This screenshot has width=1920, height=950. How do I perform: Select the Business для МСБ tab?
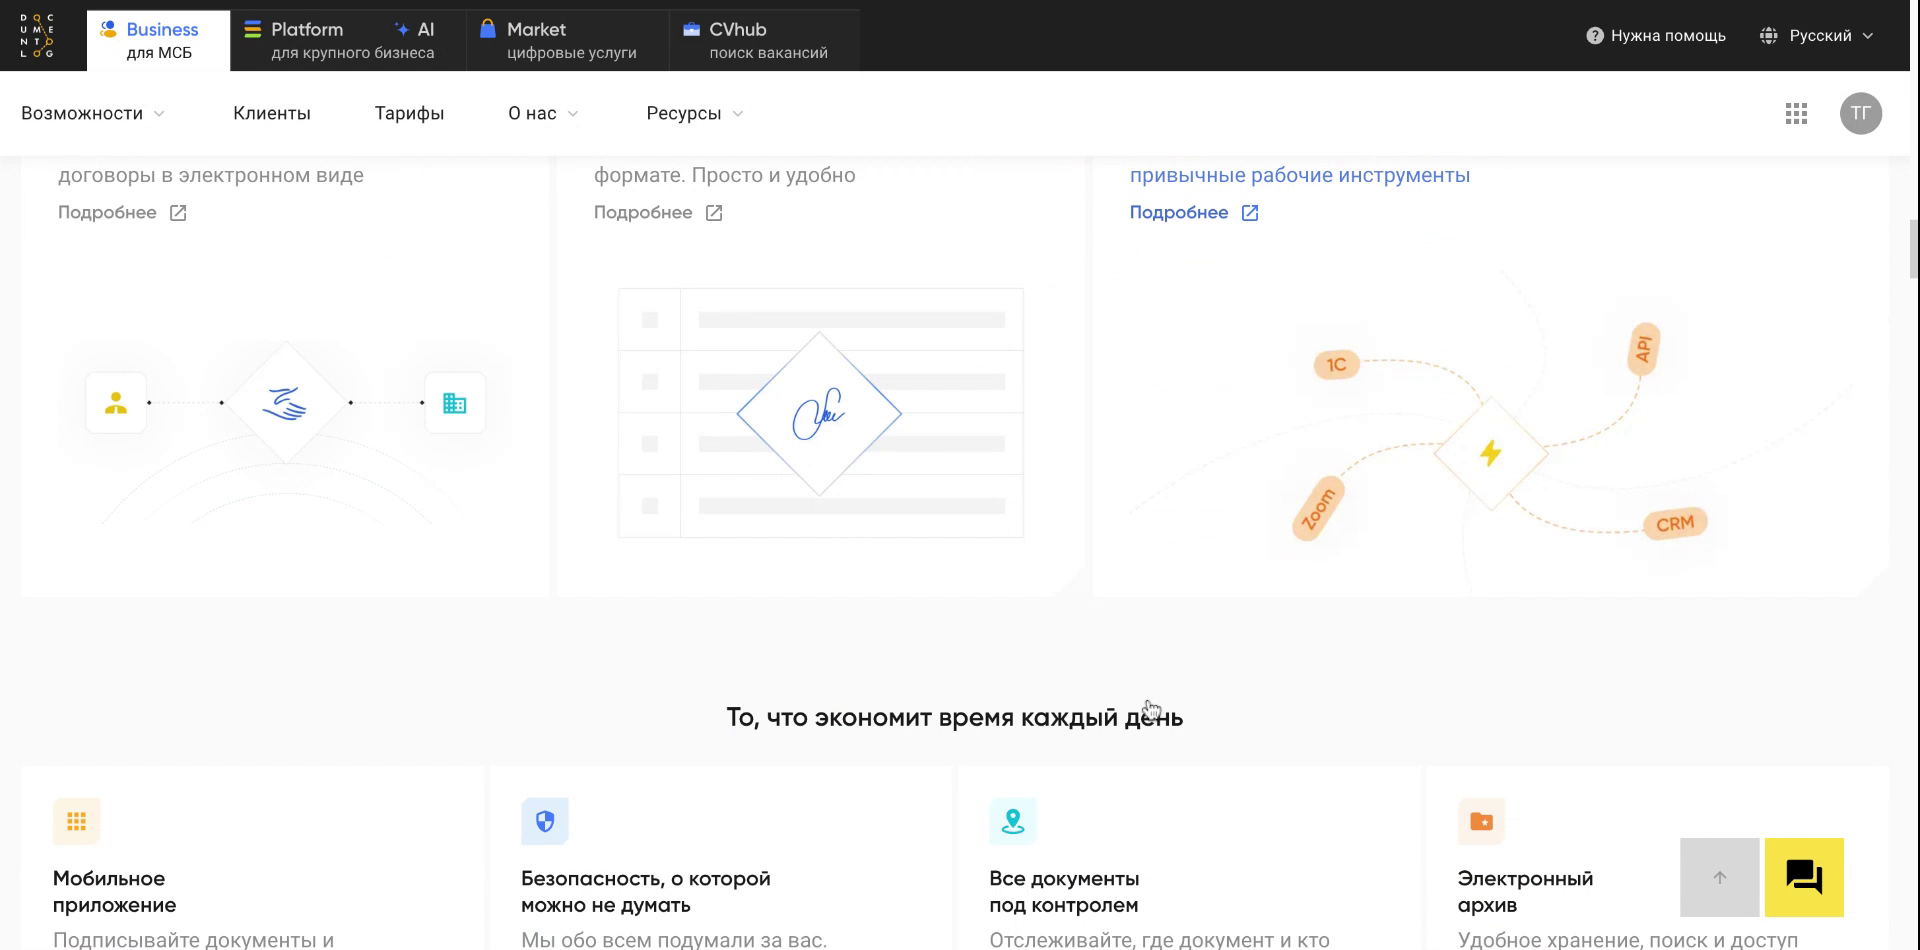coord(158,40)
